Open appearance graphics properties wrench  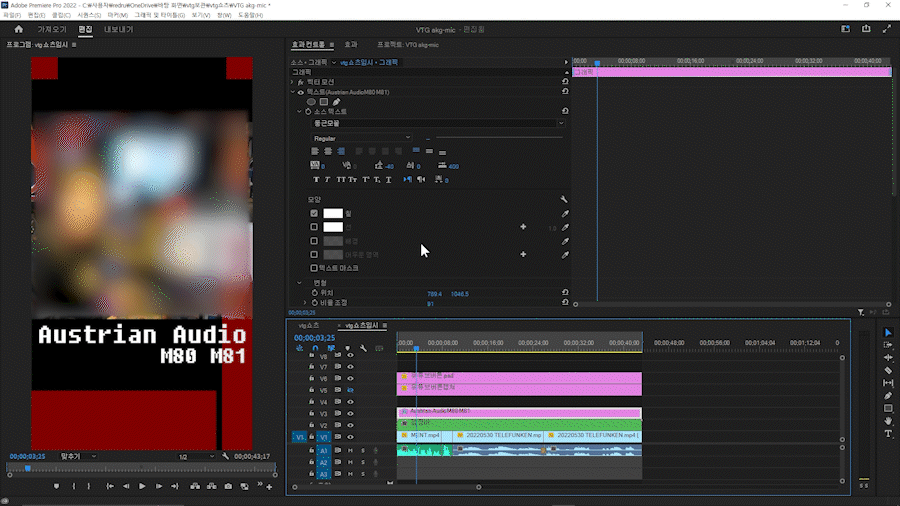pyautogui.click(x=564, y=199)
